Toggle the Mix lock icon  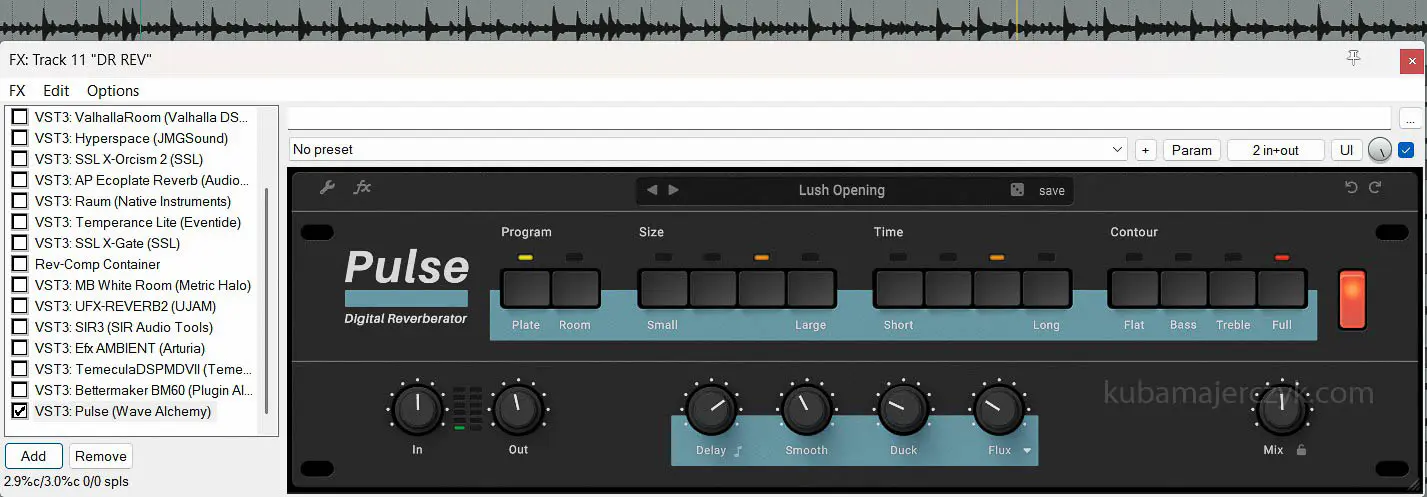click(1301, 451)
